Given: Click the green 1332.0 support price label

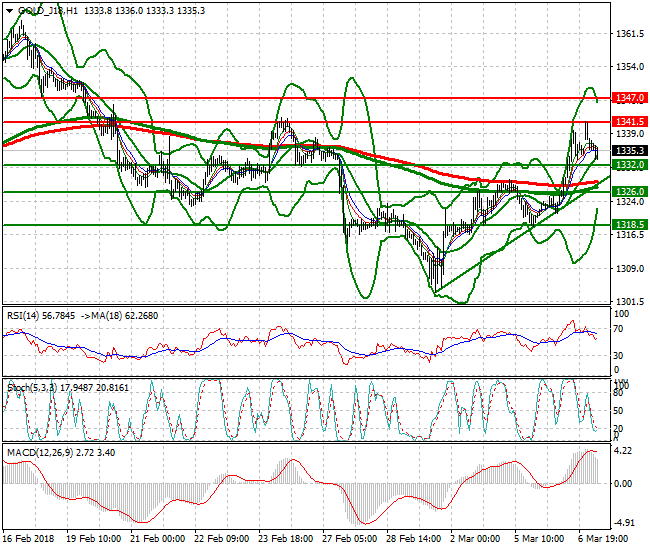Looking at the screenshot, I should (x=630, y=165).
